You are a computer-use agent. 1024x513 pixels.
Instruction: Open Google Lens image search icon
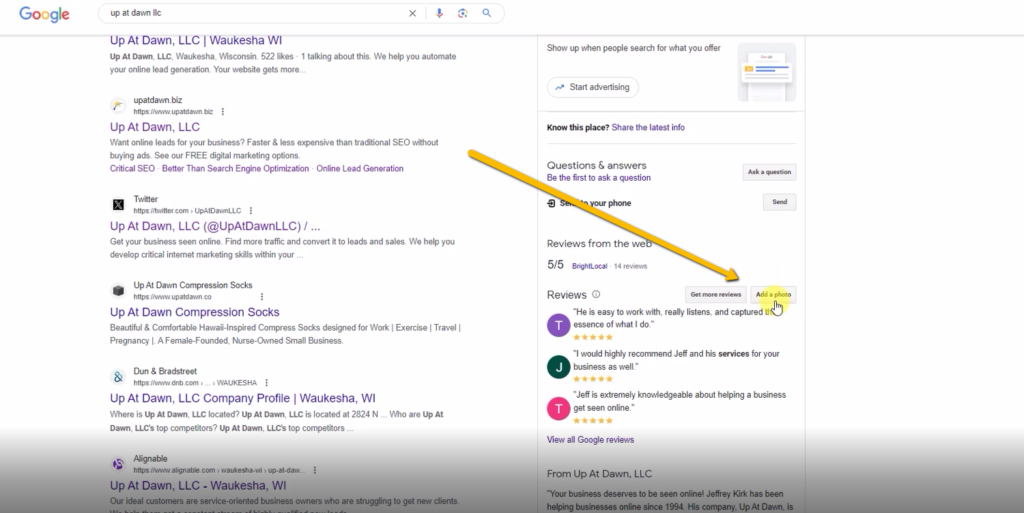click(462, 13)
